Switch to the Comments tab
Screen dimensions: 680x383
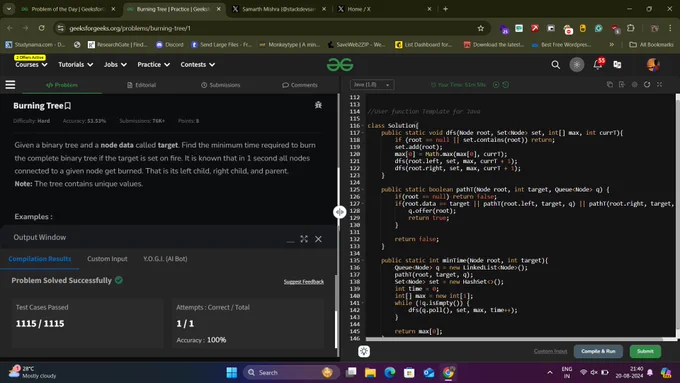click(300, 85)
